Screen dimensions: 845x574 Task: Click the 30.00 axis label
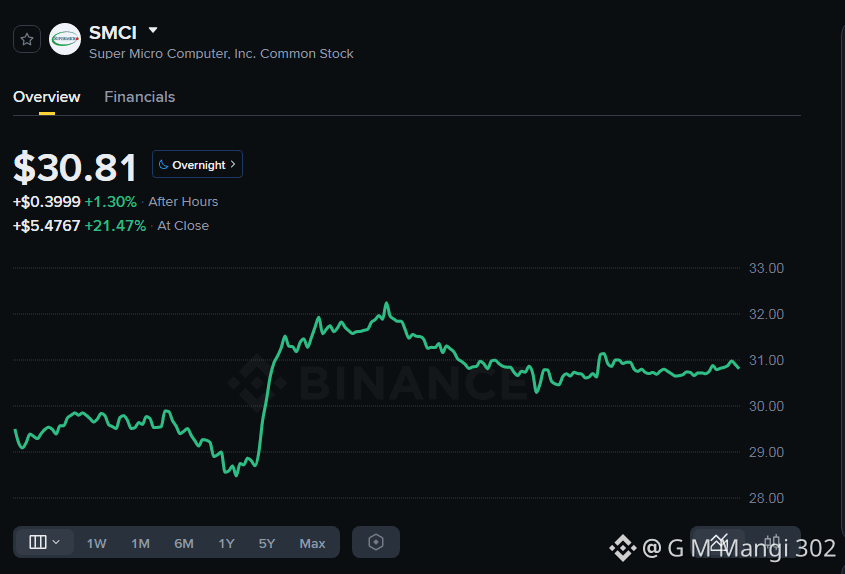click(766, 406)
